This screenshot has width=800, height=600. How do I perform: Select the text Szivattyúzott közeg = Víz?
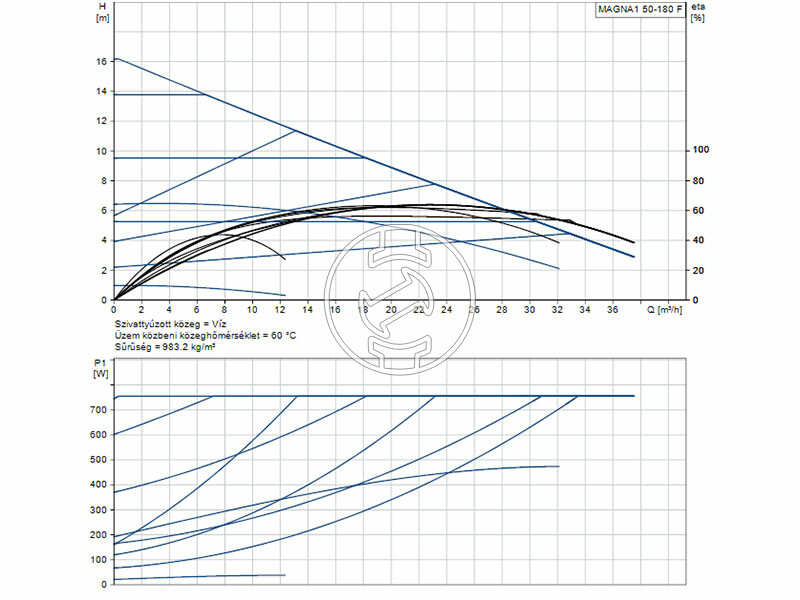pyautogui.click(x=169, y=326)
